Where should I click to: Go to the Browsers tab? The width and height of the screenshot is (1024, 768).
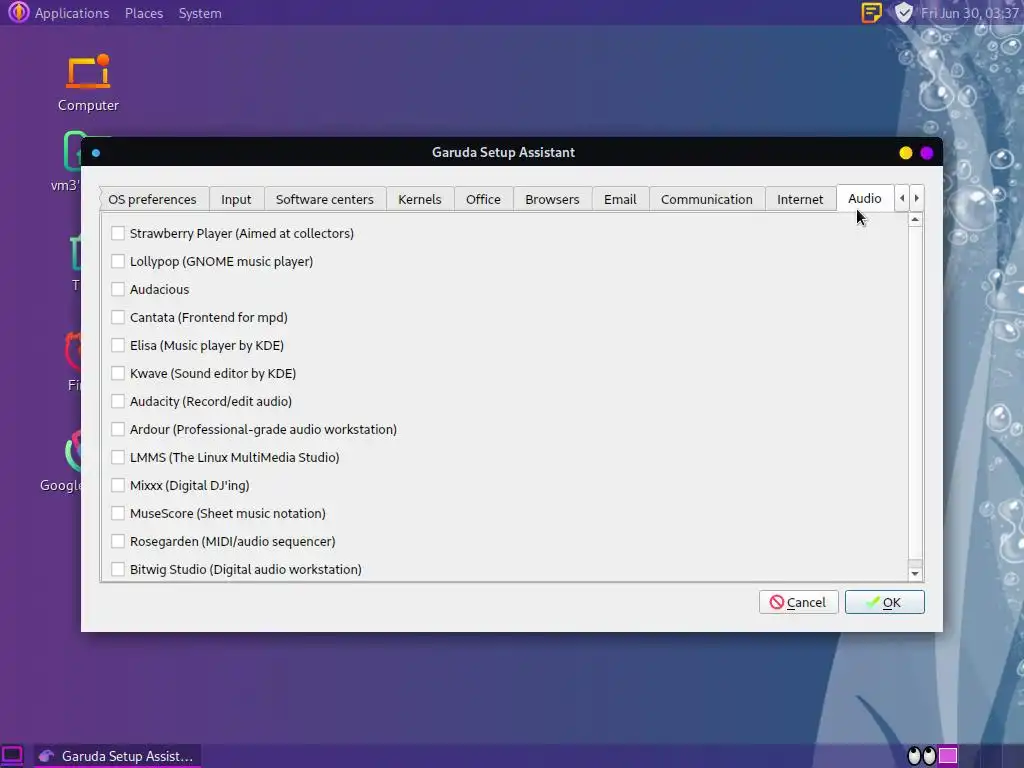552,199
